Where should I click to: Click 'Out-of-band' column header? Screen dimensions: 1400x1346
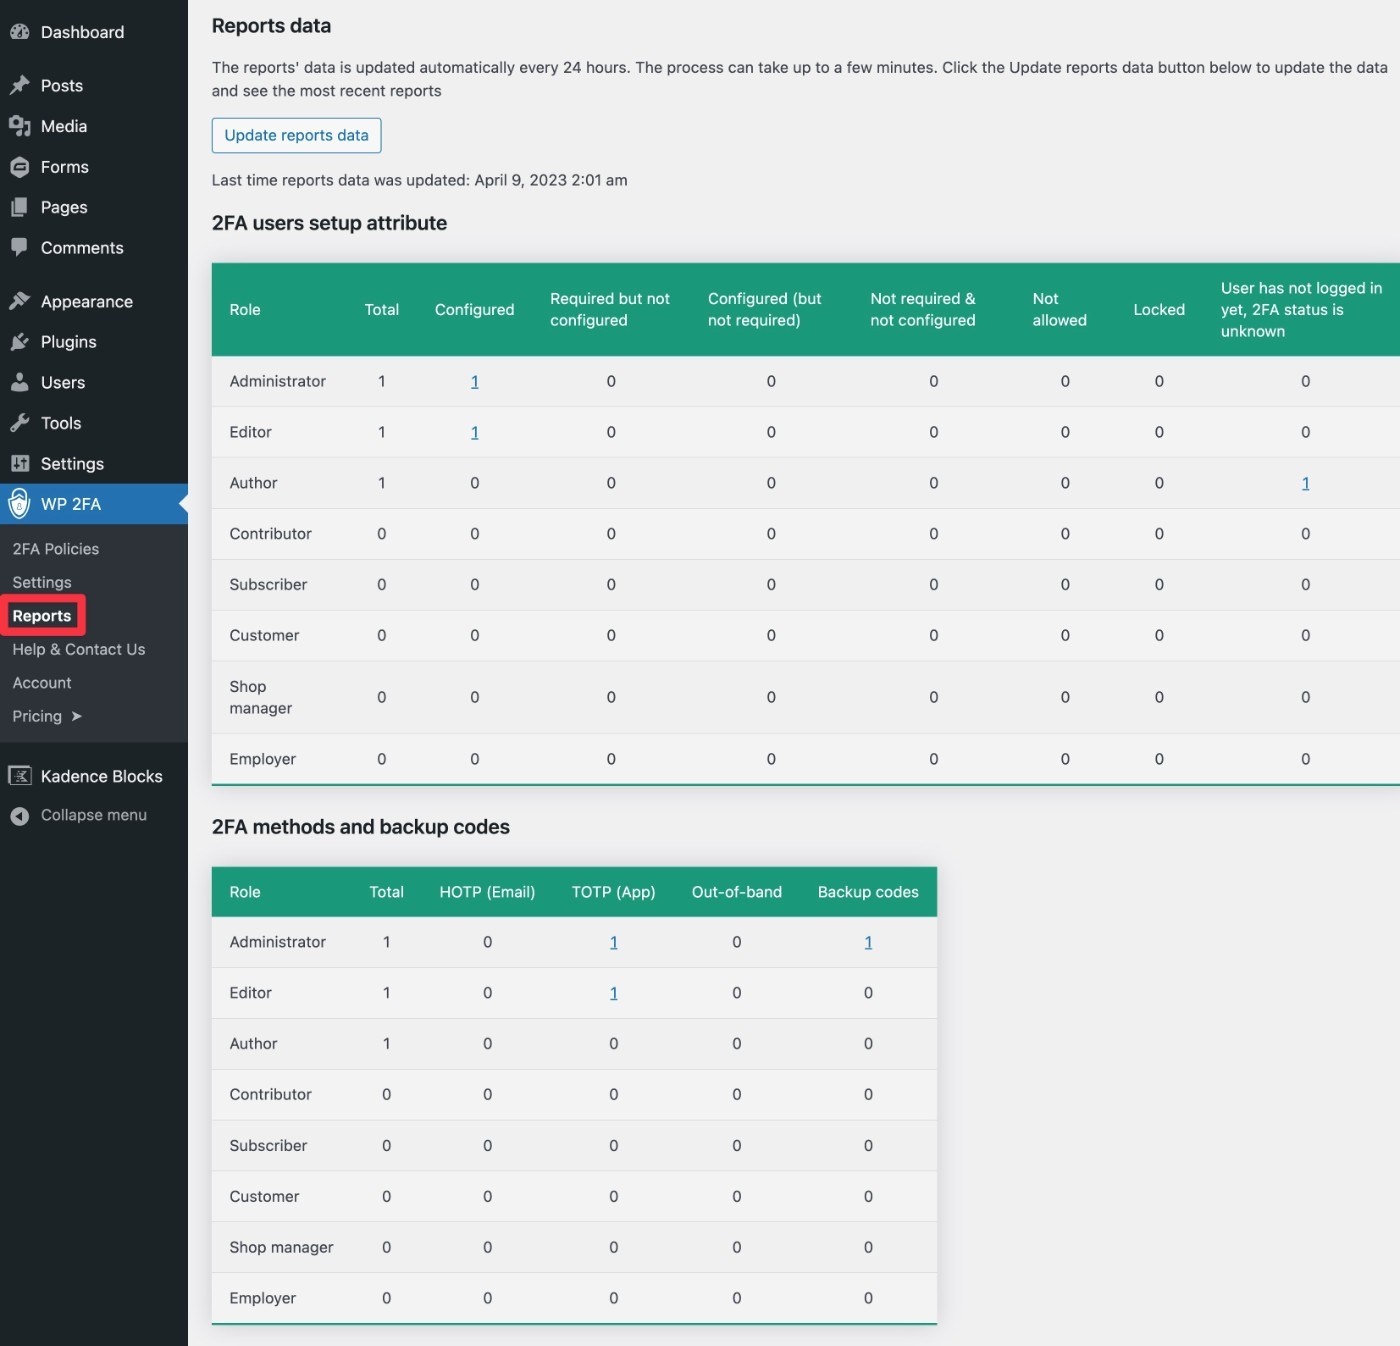pos(737,892)
